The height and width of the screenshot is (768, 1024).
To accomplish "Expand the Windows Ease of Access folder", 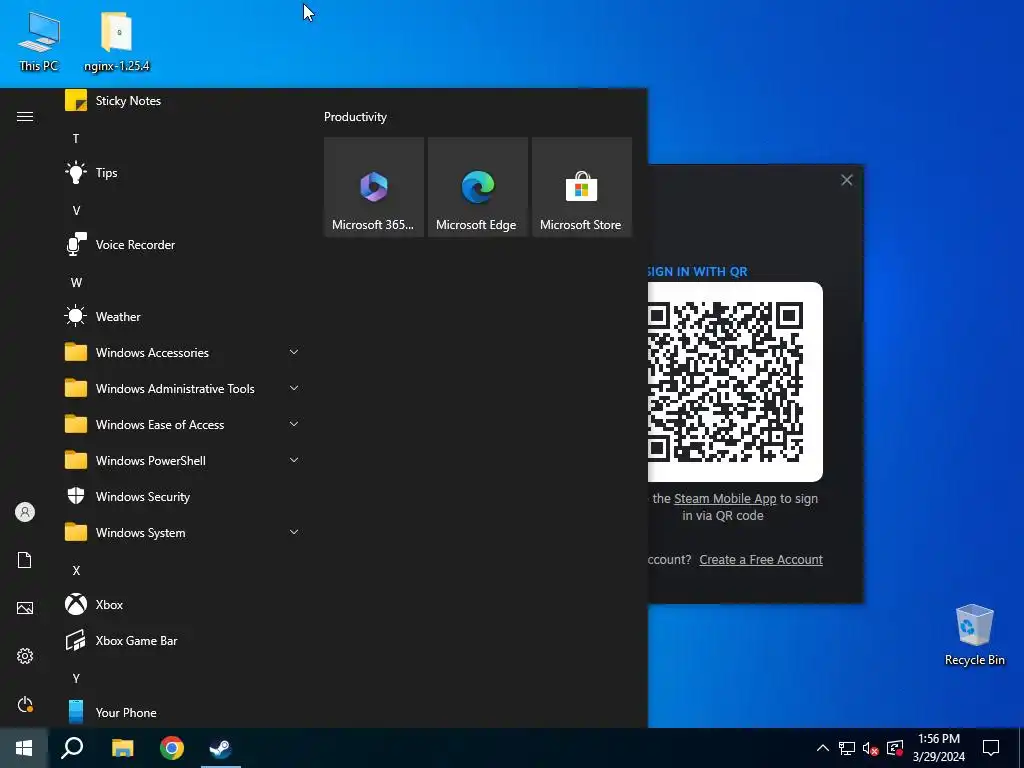I will [182, 424].
